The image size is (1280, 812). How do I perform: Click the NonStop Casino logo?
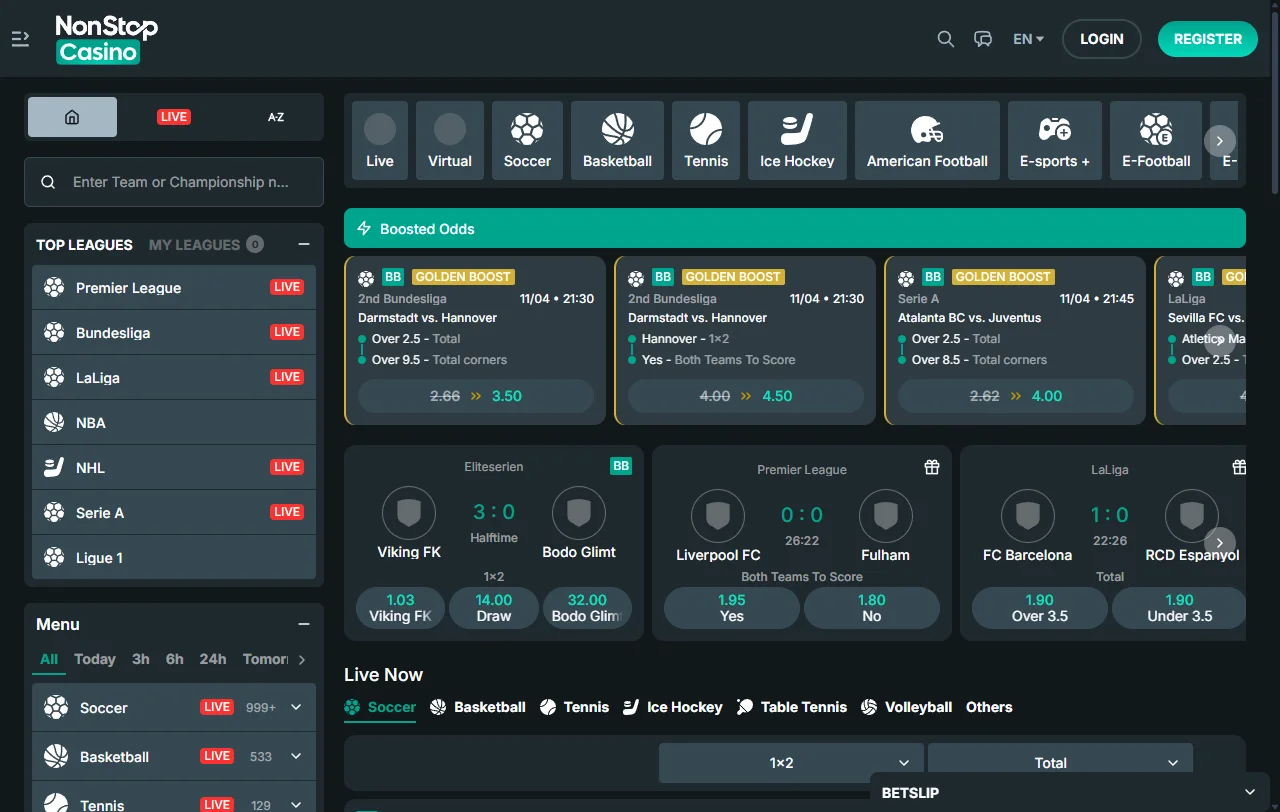106,39
